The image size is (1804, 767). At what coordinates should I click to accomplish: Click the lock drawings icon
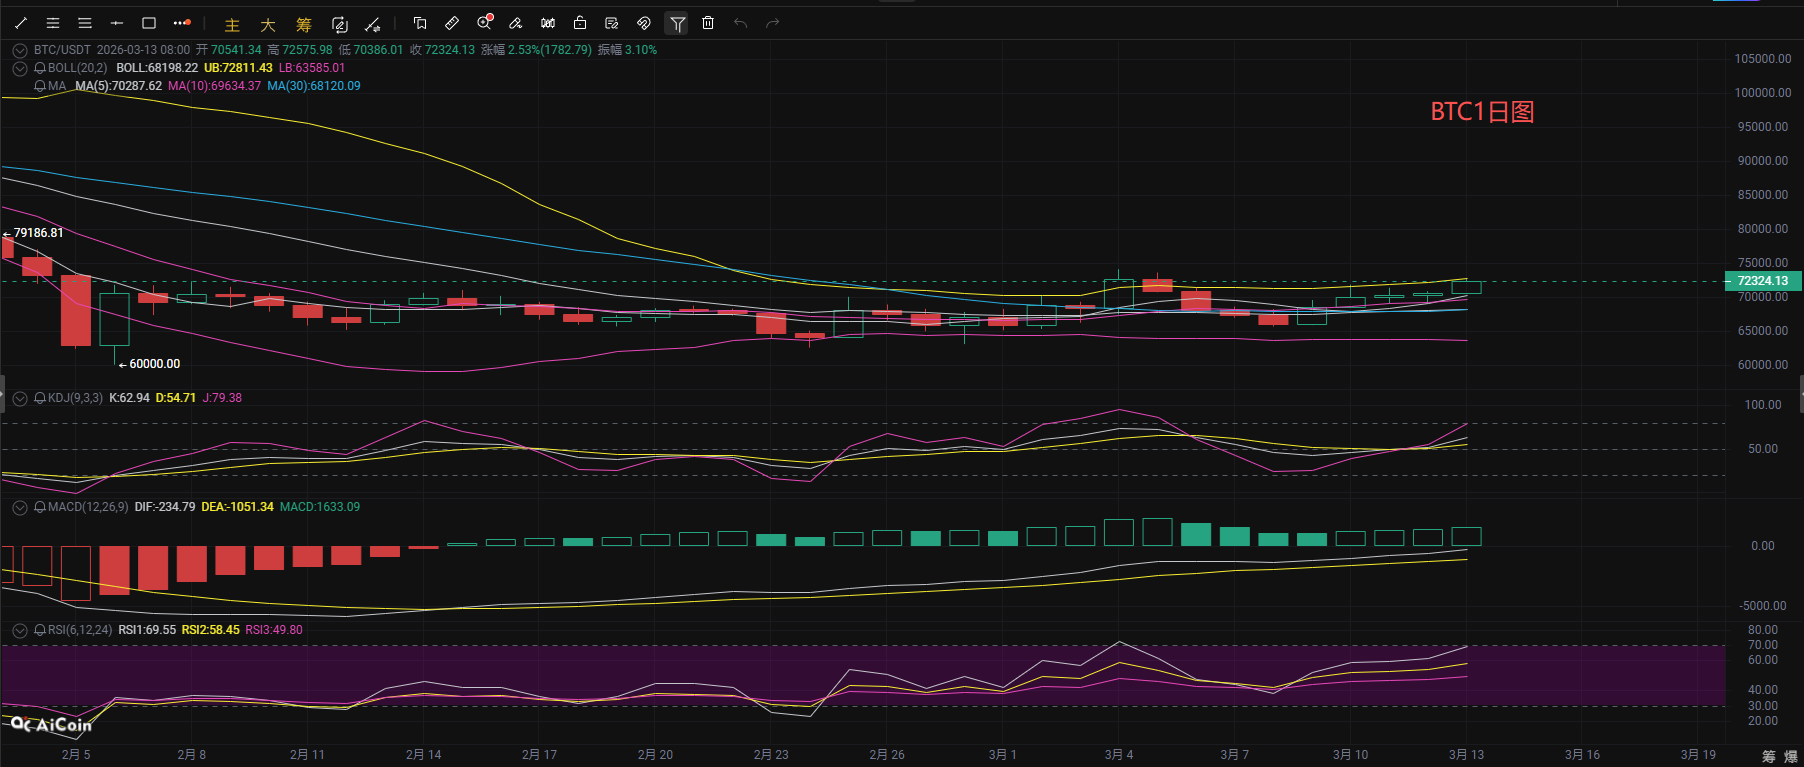point(580,23)
